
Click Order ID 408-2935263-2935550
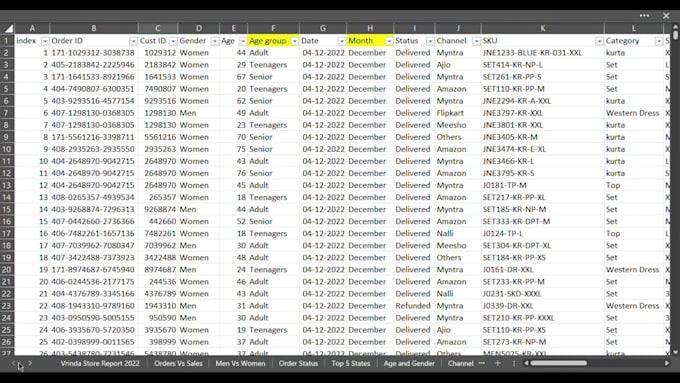pos(94,149)
